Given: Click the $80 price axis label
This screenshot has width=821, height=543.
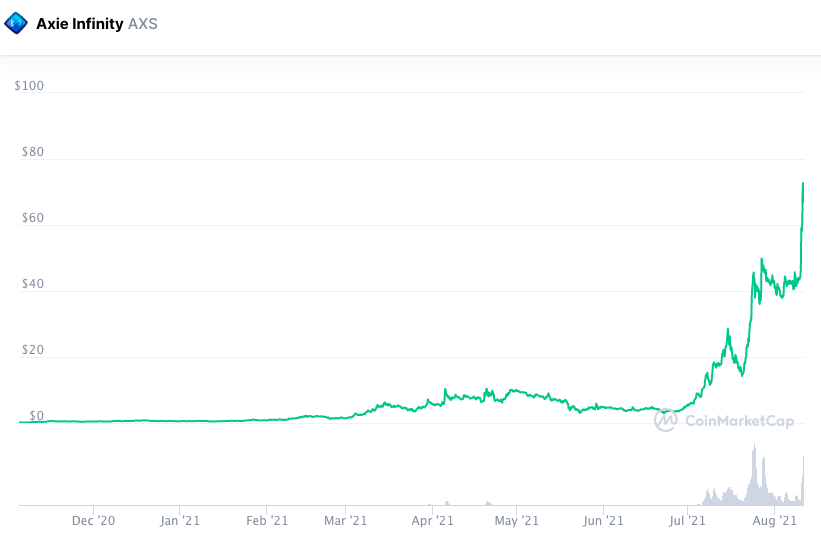Looking at the screenshot, I should point(32,153).
